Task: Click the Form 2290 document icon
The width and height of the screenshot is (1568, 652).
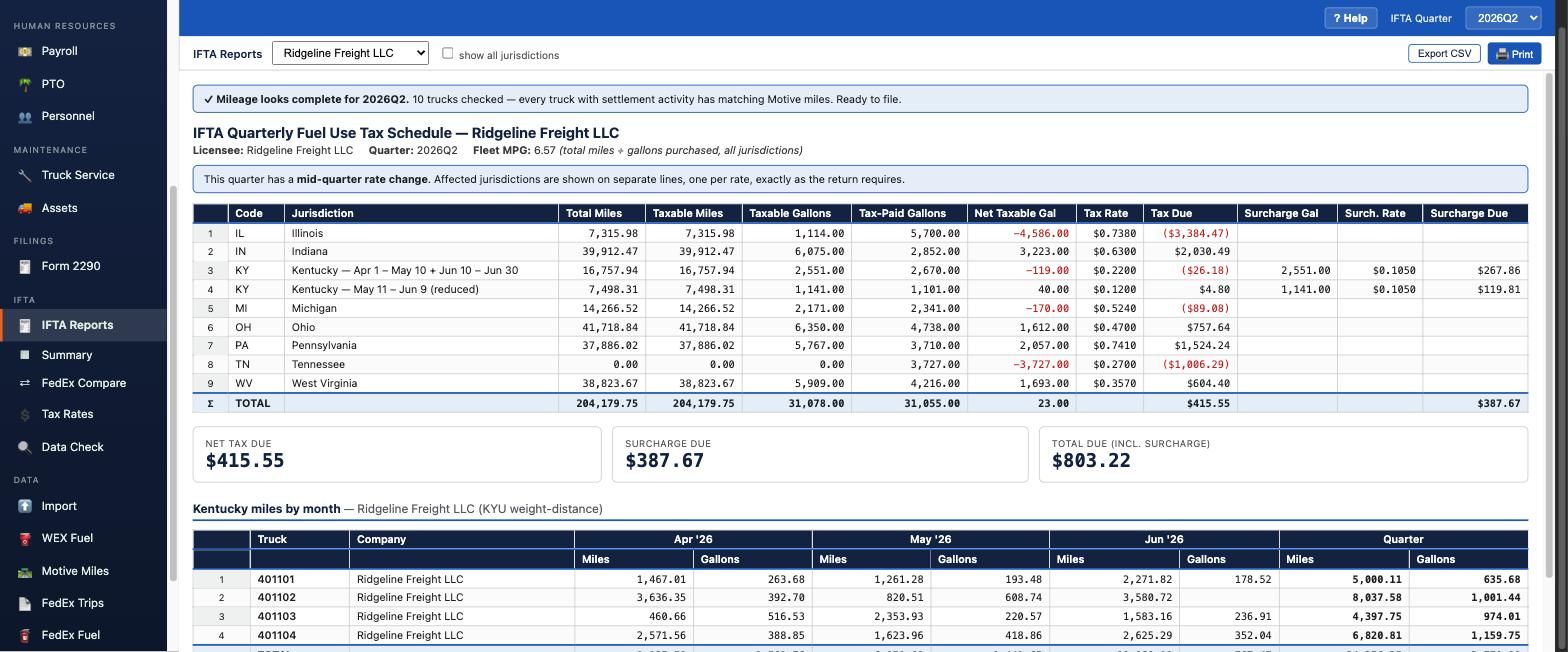Action: [25, 266]
